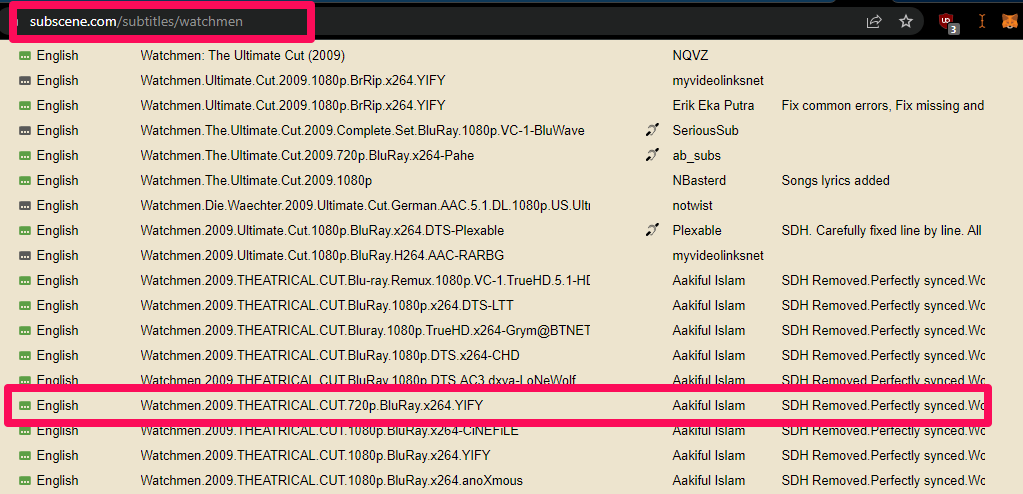Open the THEATRICAL.CUT DTS.x264-CHD subtitle
This screenshot has width=1023, height=494.
click(330, 356)
